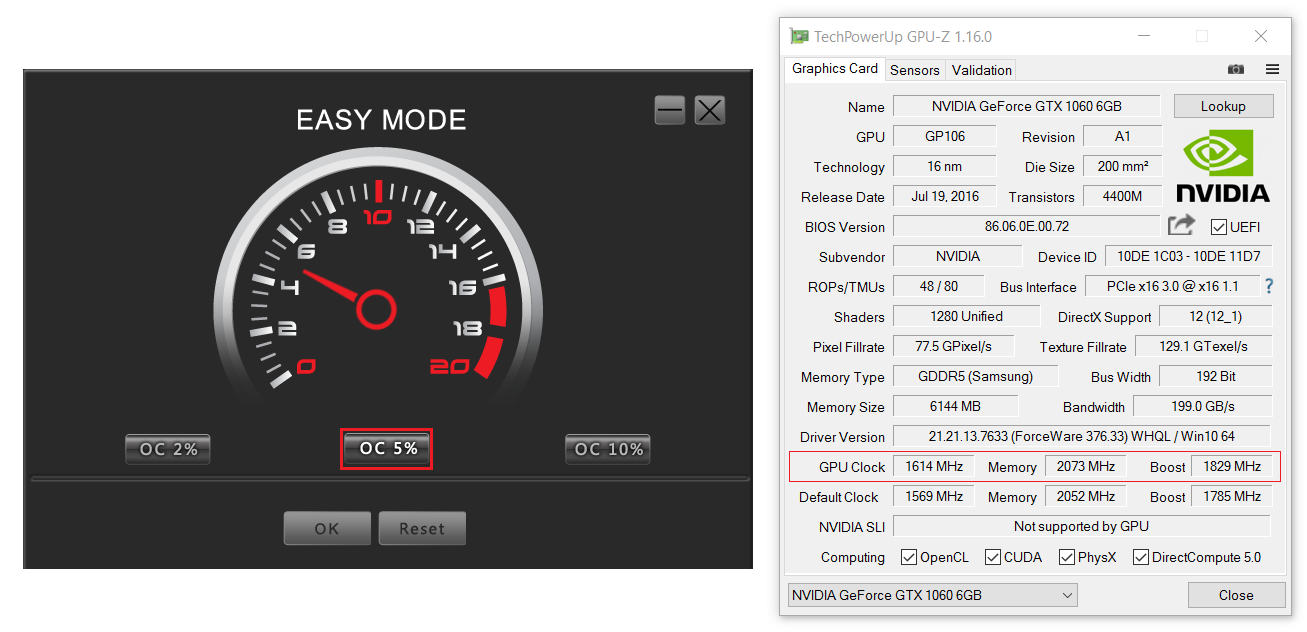Image resolution: width=1307 pixels, height=632 pixels.
Task: Click the current Memory clock 2073 MHz
Action: (x=1086, y=466)
